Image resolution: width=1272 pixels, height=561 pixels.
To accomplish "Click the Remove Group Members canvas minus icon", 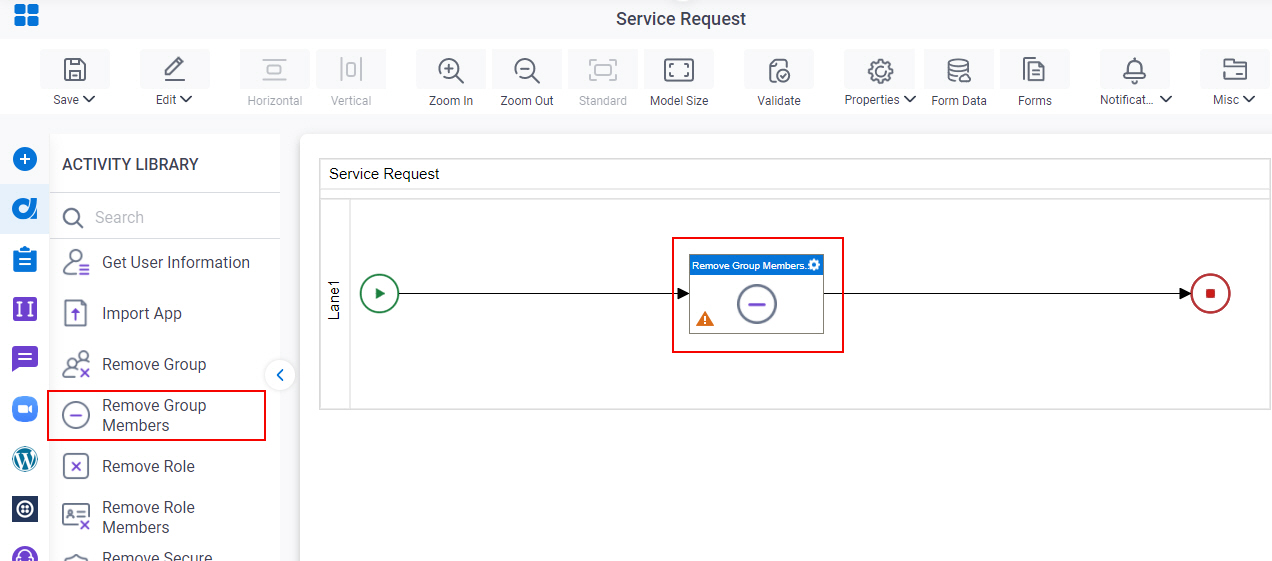I will pos(757,303).
